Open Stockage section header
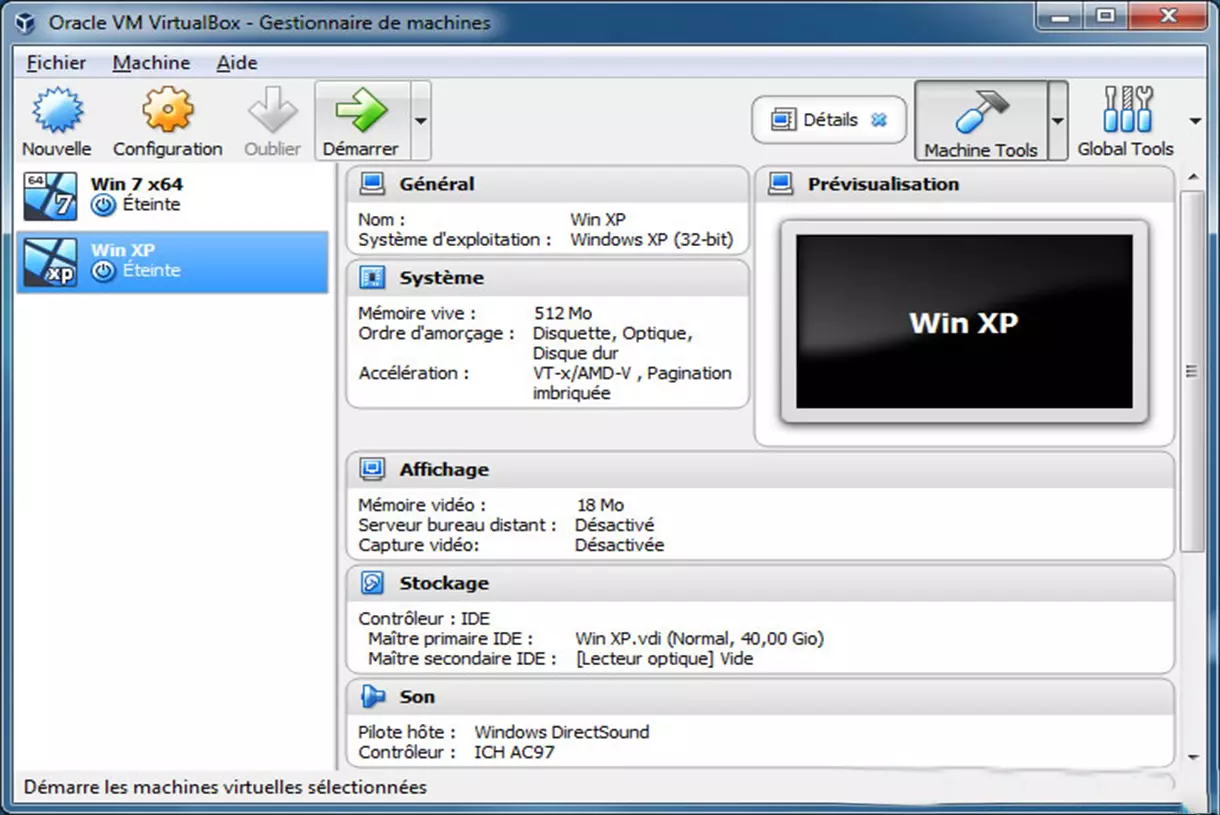Screen dimensions: 1220x815 (x=760, y=583)
